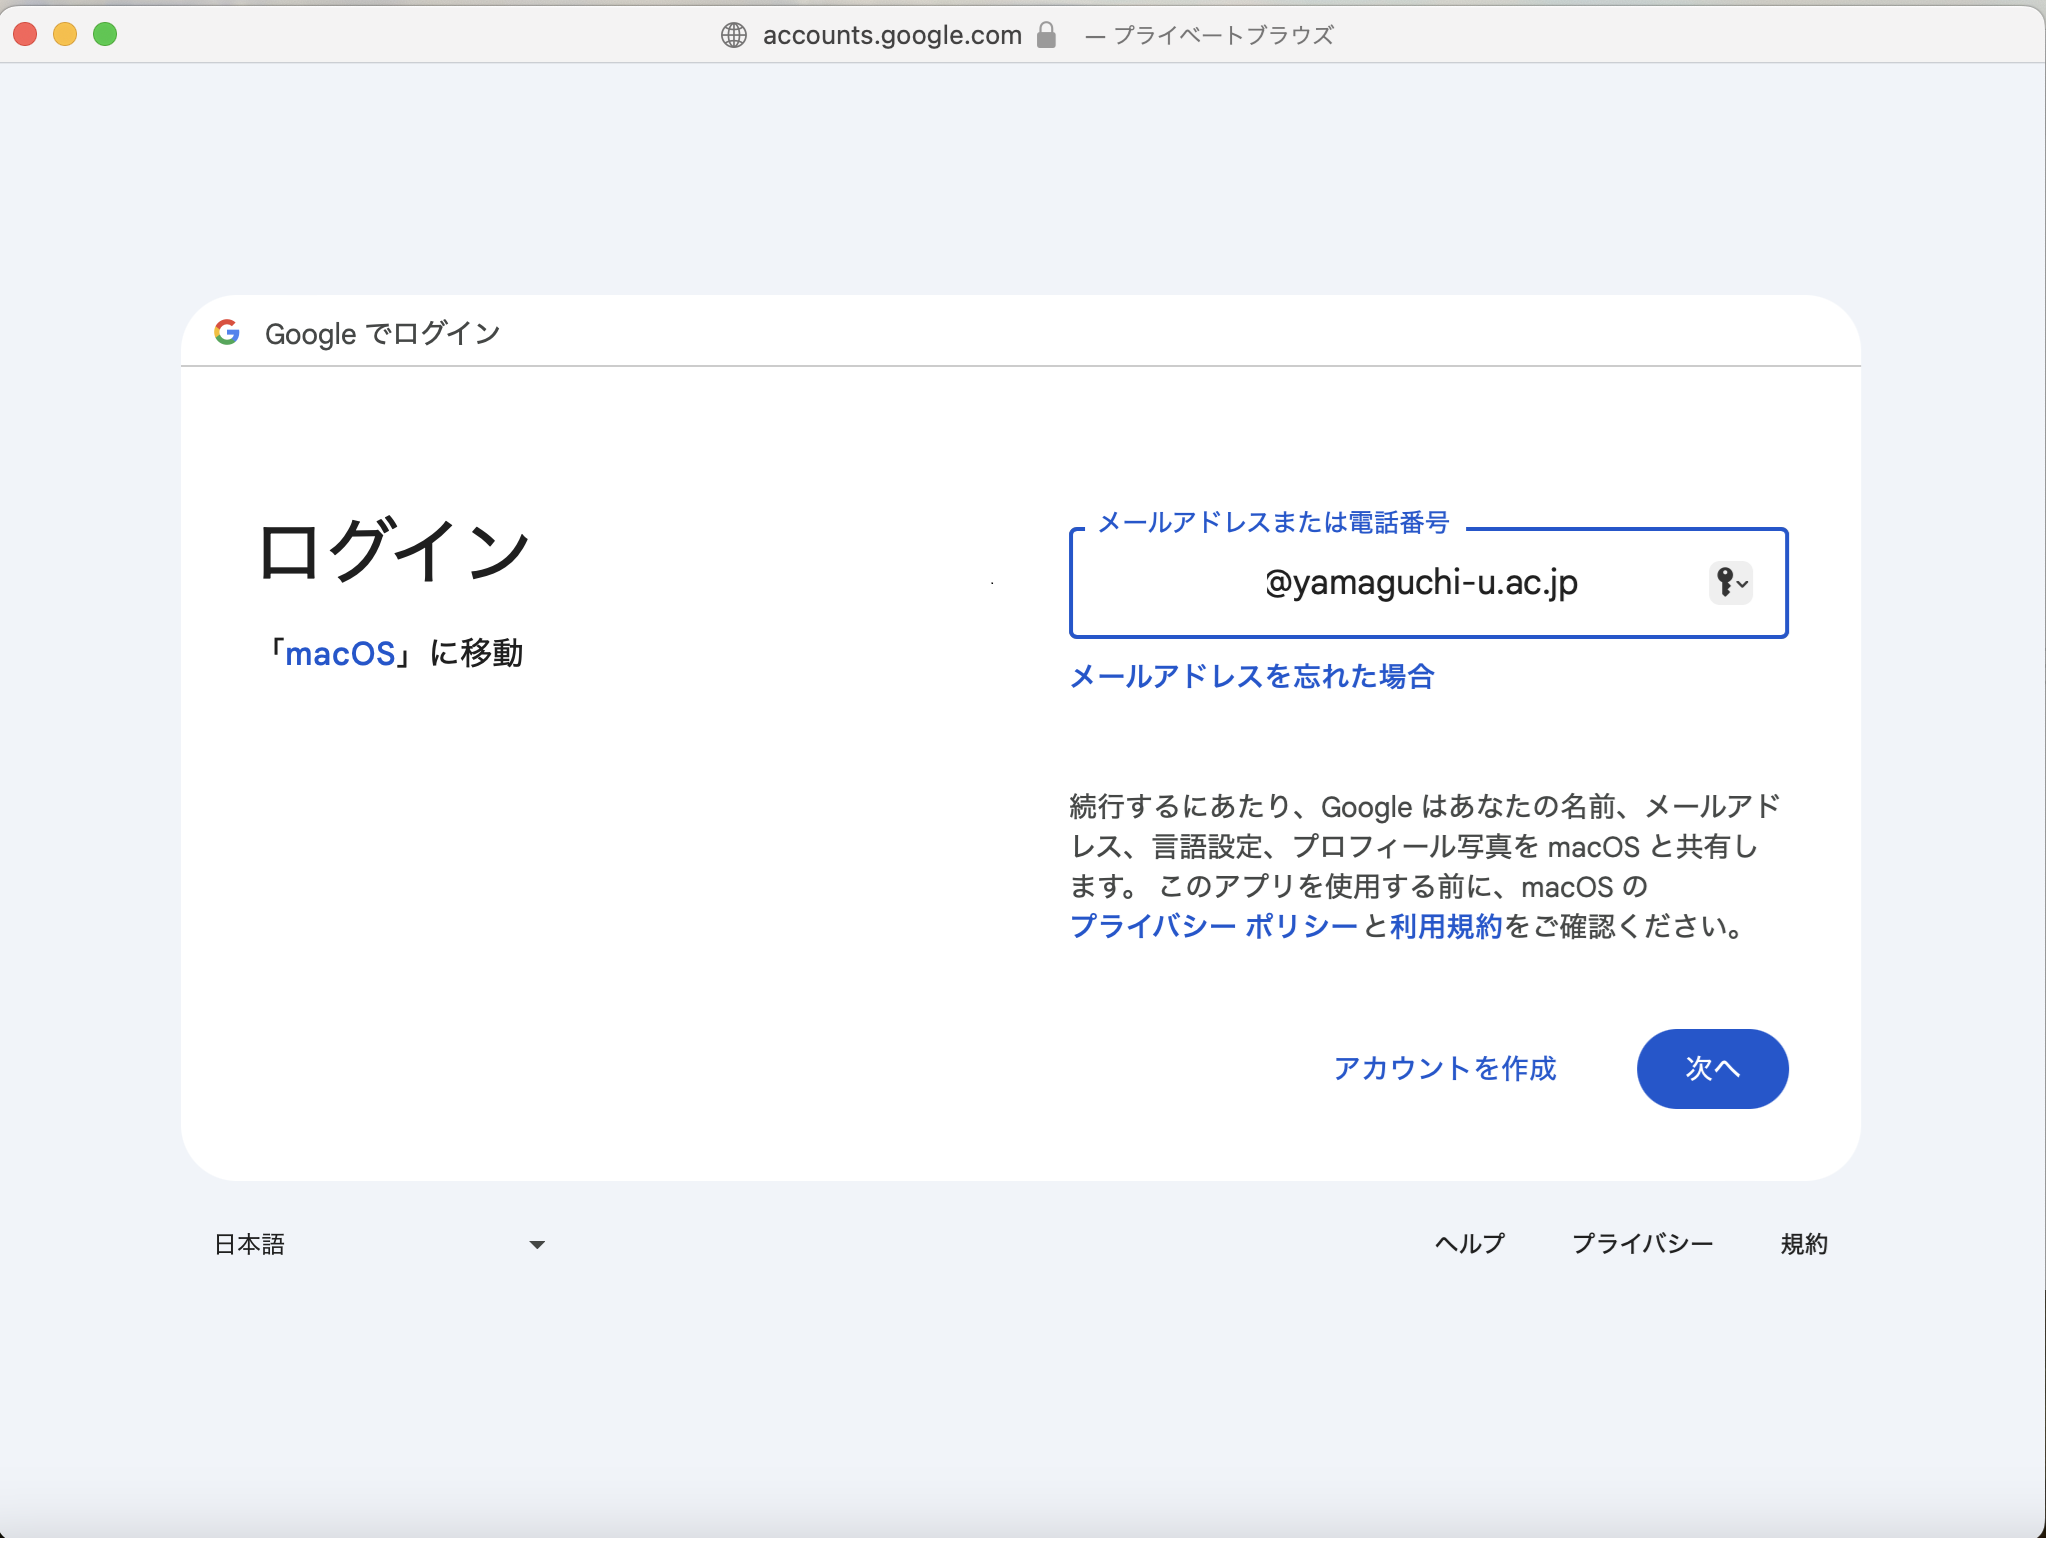Maximize the window with green button
Screen dimensions: 2051x1542
tap(105, 34)
